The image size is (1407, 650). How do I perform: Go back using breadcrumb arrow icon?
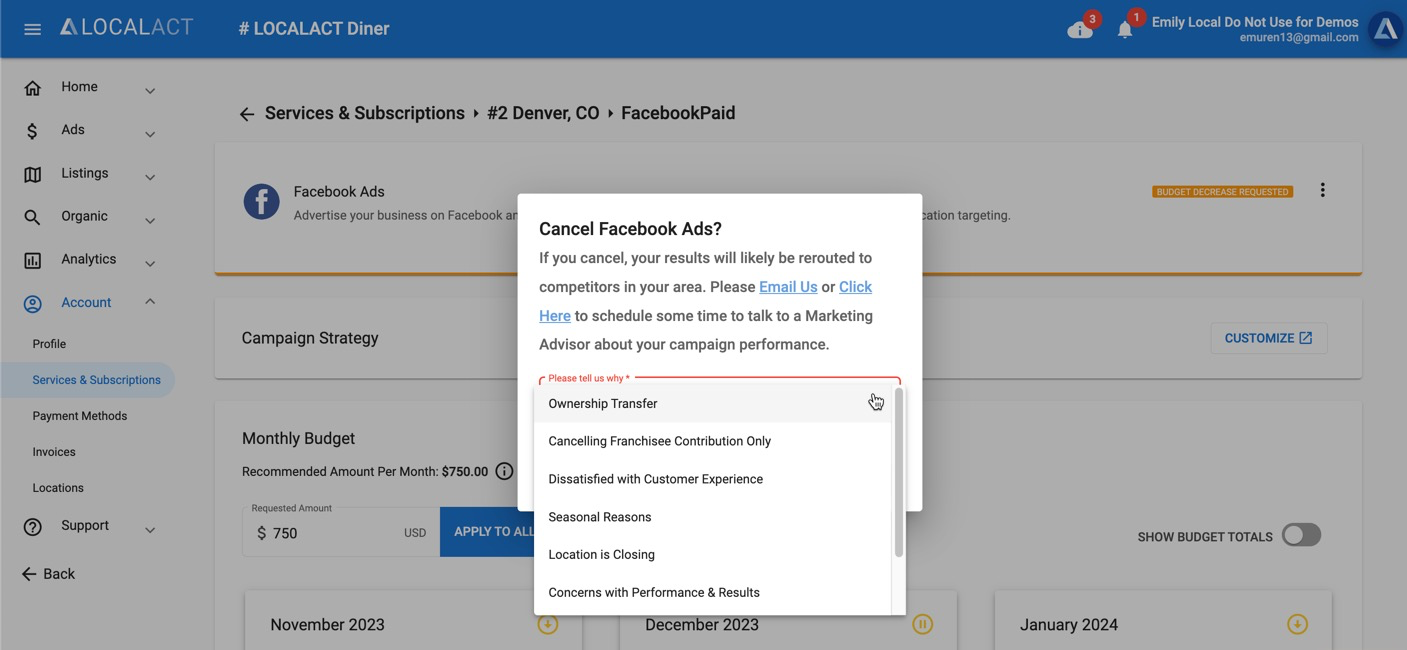(247, 114)
